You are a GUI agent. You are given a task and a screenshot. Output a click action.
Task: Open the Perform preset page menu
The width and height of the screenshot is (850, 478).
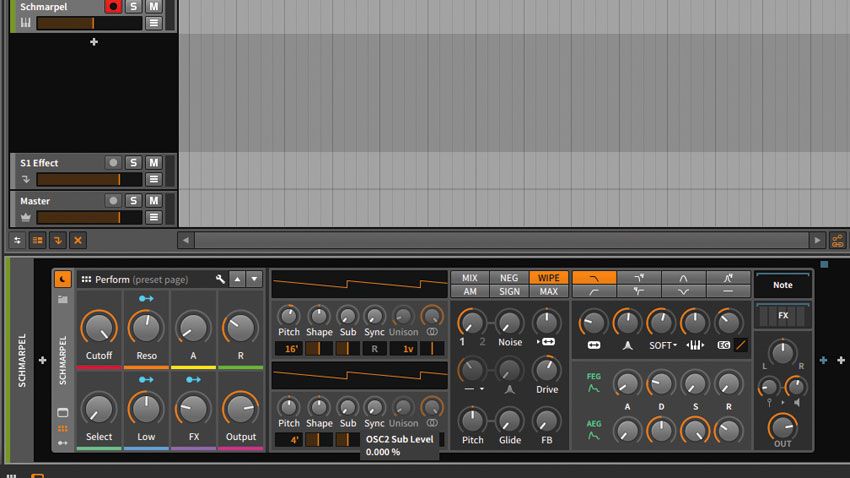pos(141,280)
